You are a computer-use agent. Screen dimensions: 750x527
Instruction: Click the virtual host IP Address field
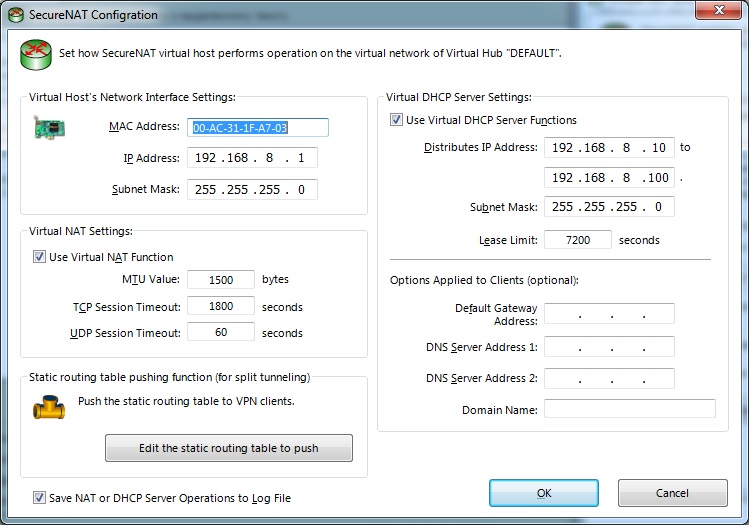[x=252, y=158]
